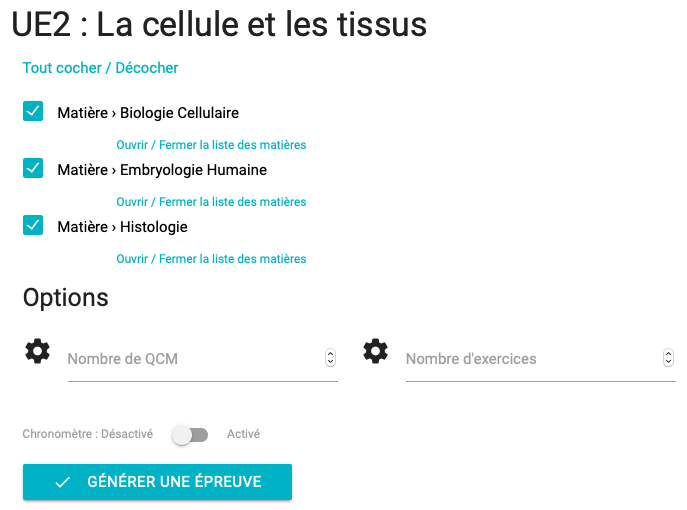Click the gear icon beside Nombre d'exercices
Image resolution: width=687 pixels, height=510 pixels.
[x=375, y=351]
